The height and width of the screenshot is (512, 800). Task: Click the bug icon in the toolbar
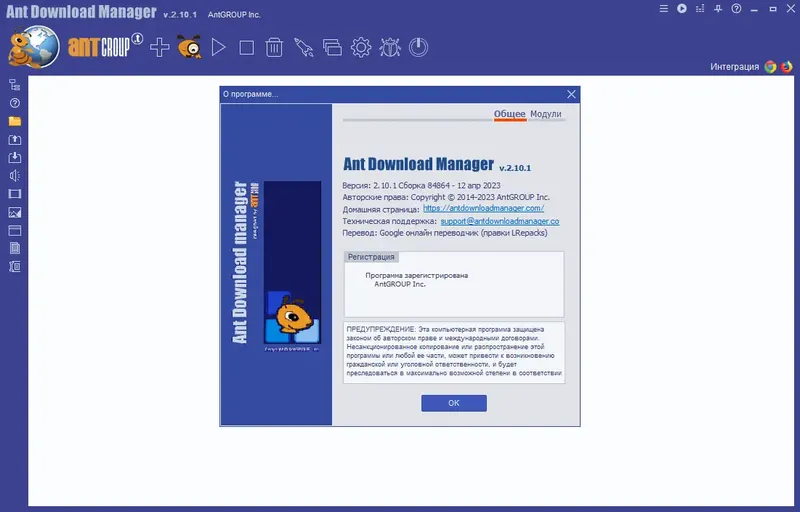(390, 47)
